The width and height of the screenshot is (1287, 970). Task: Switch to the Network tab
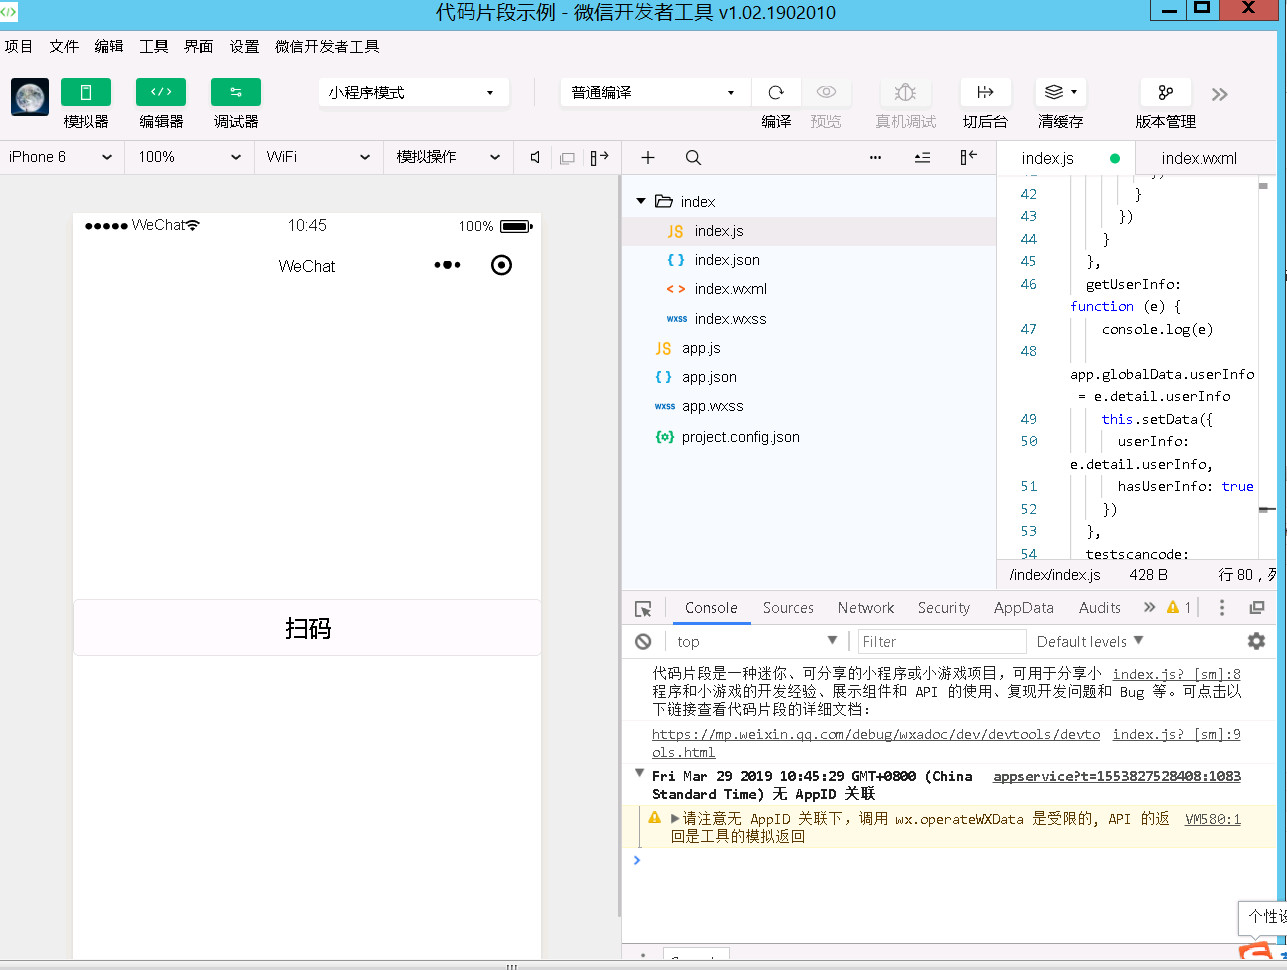pos(866,608)
